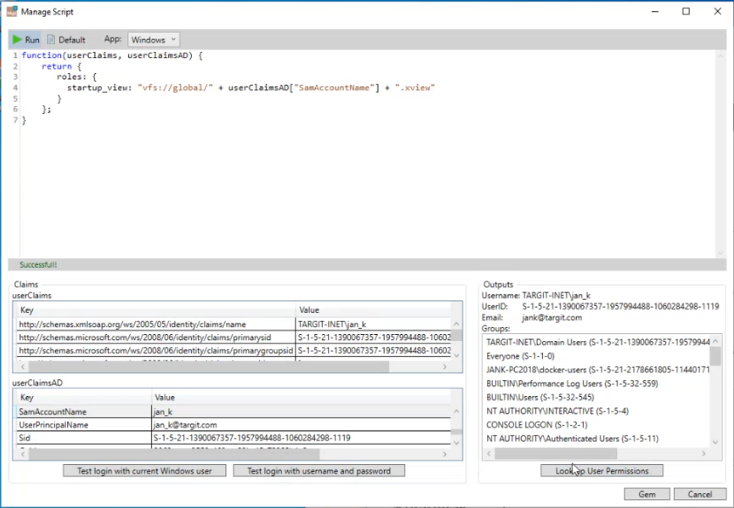
Task: Select the Sid row in userClaimsAD
Action: click(x=234, y=438)
